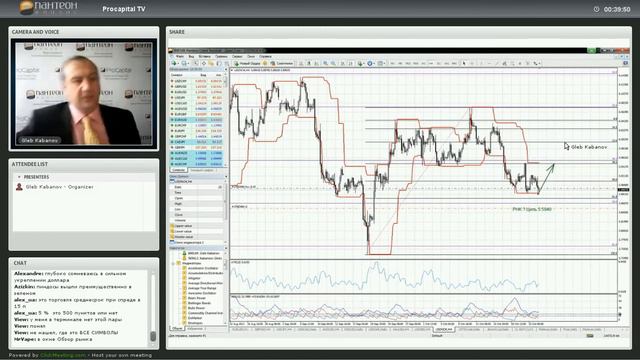Open the Файл menu
Viewport: 640px width, 360px height.
(179, 56)
